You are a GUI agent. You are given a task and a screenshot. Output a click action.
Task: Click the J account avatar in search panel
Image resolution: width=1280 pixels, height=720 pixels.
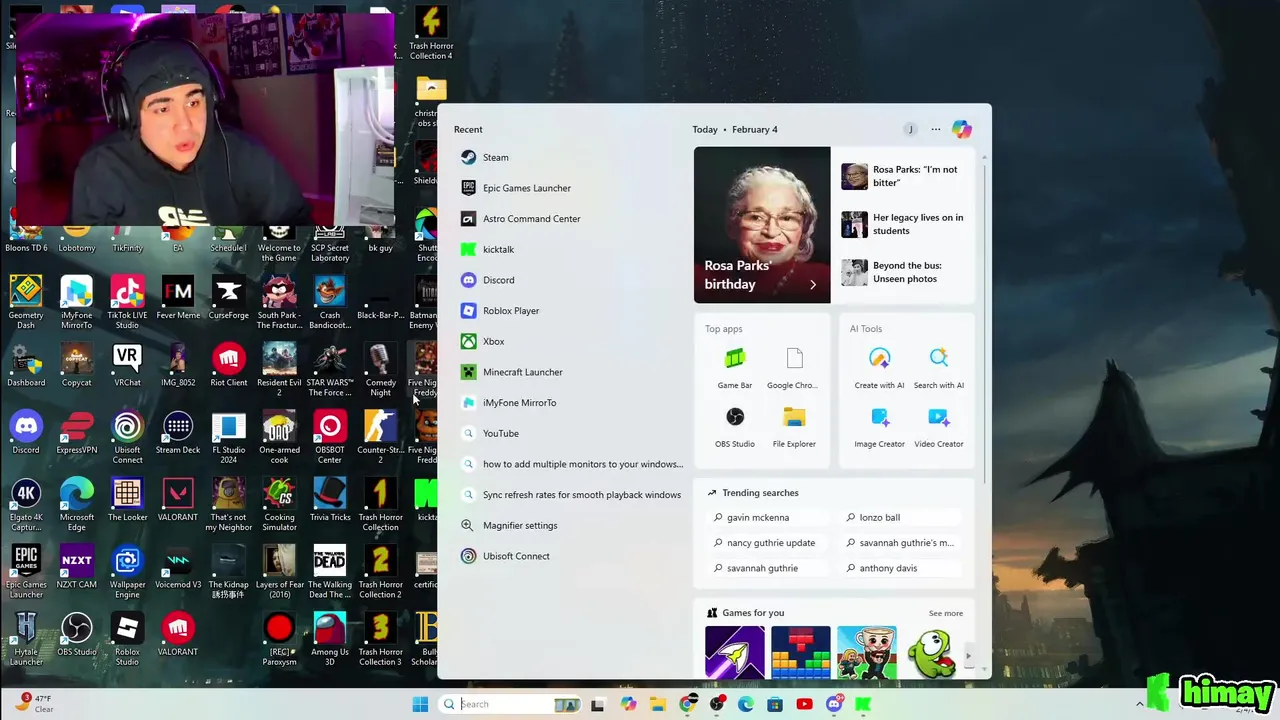910,129
